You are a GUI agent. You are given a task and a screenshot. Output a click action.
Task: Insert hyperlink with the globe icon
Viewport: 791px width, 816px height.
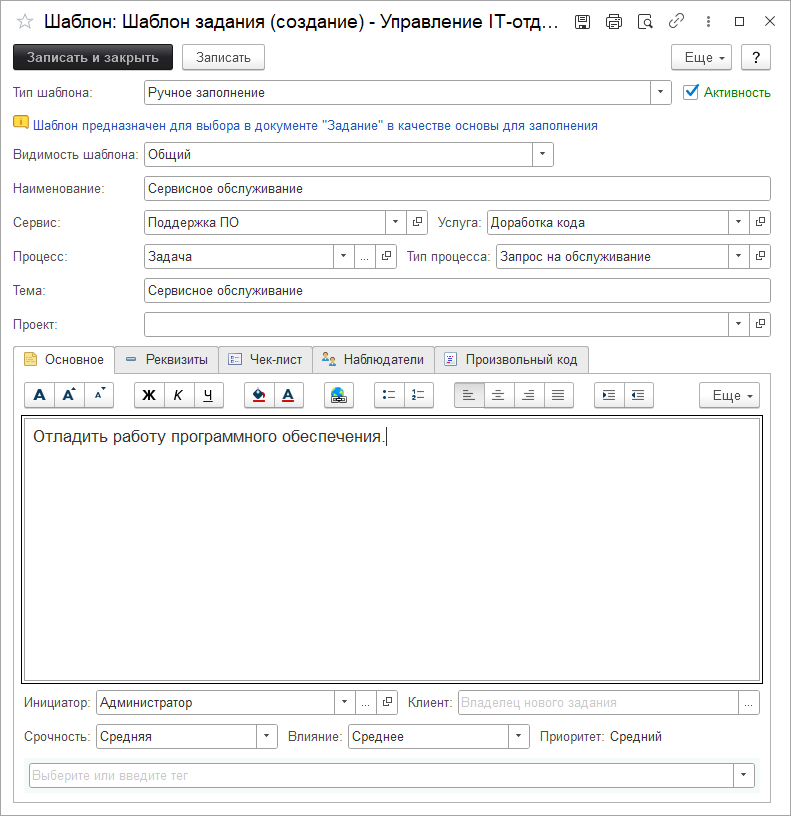click(339, 395)
